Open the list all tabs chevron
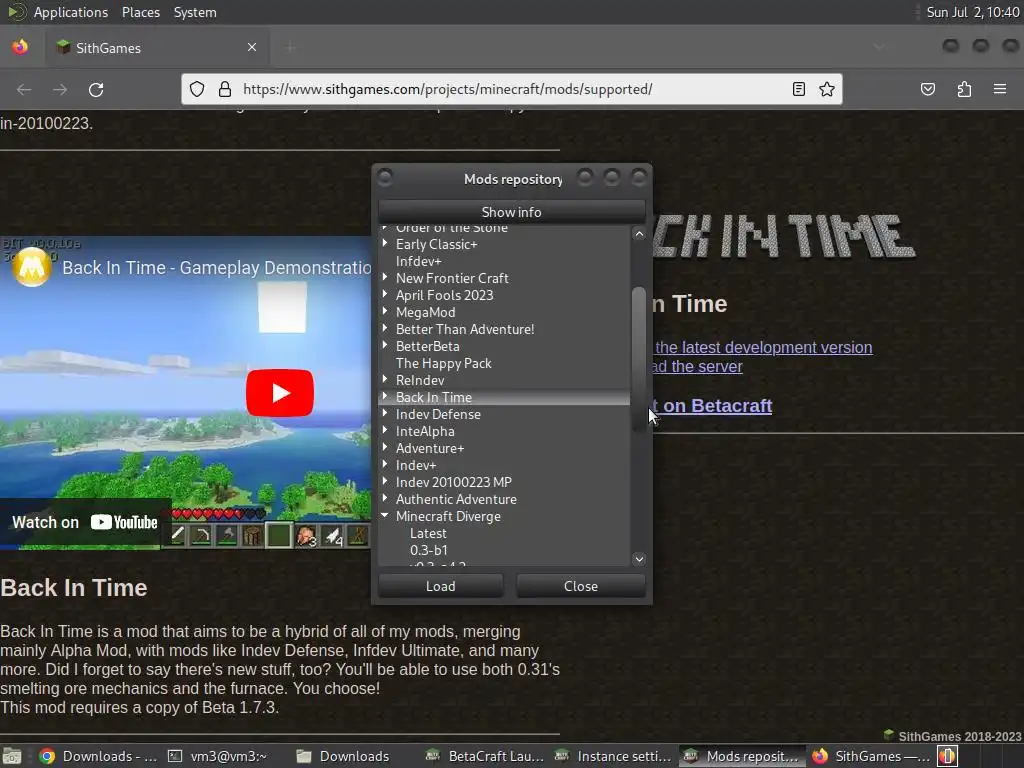 click(879, 47)
